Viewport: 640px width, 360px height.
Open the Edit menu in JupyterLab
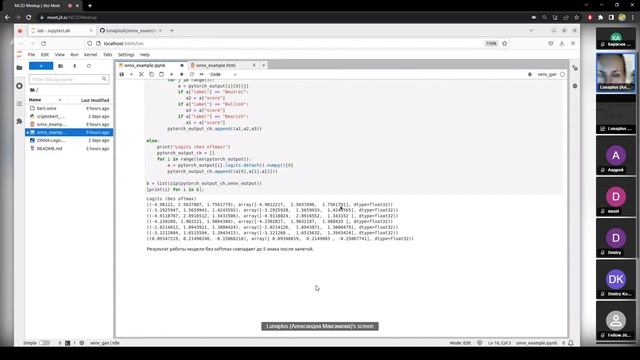click(44, 55)
